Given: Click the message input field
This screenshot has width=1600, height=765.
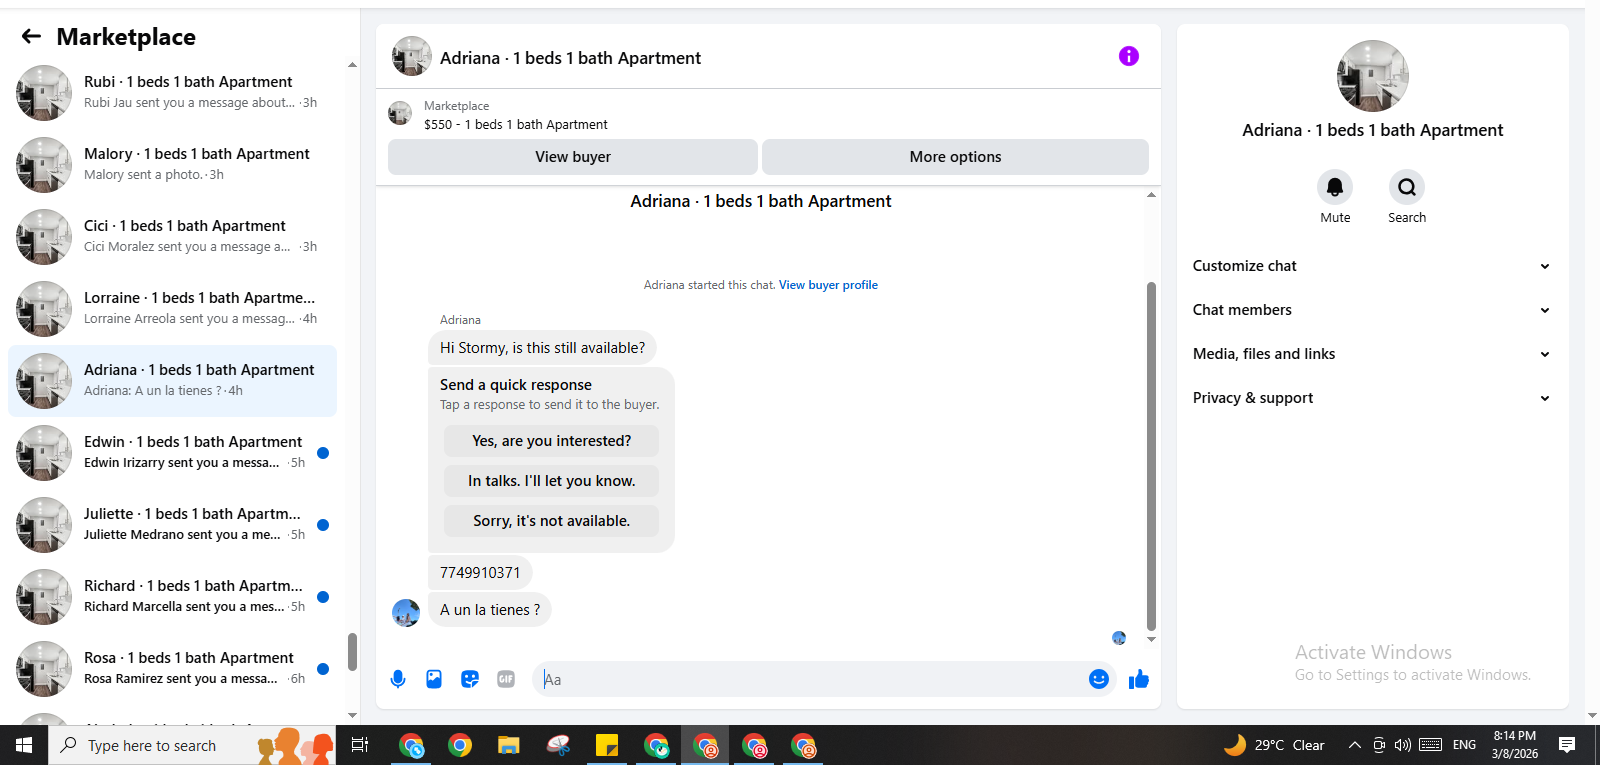Looking at the screenshot, I should [810, 679].
